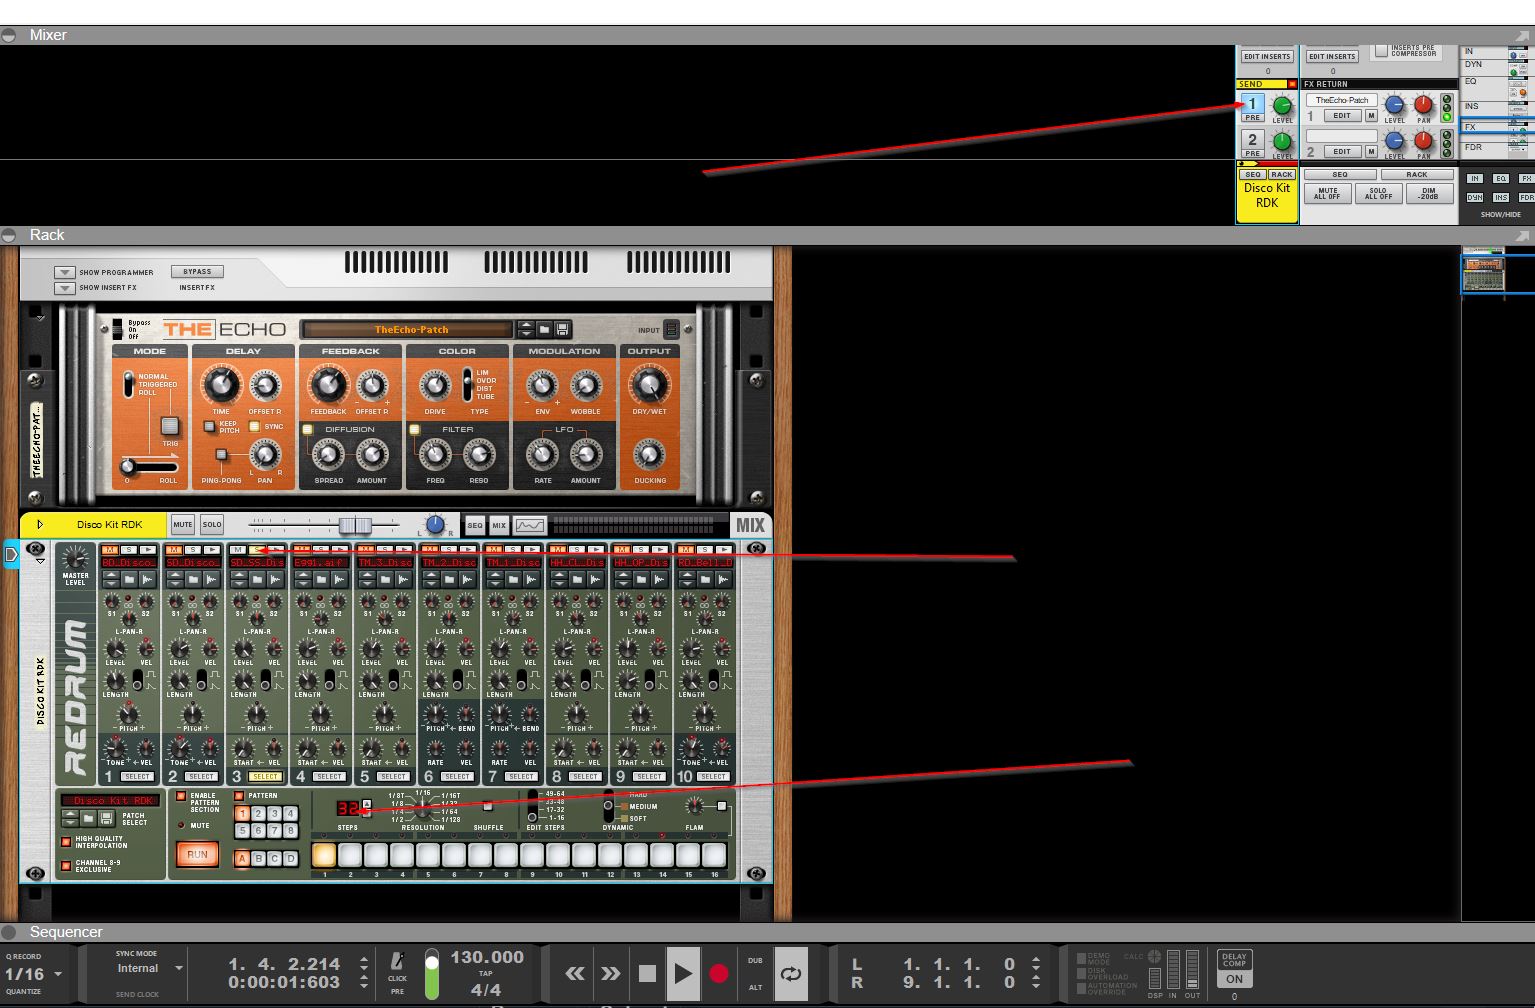1535x1008 pixels.
Task: Click Edit for FX Return 1
Action: [1342, 116]
